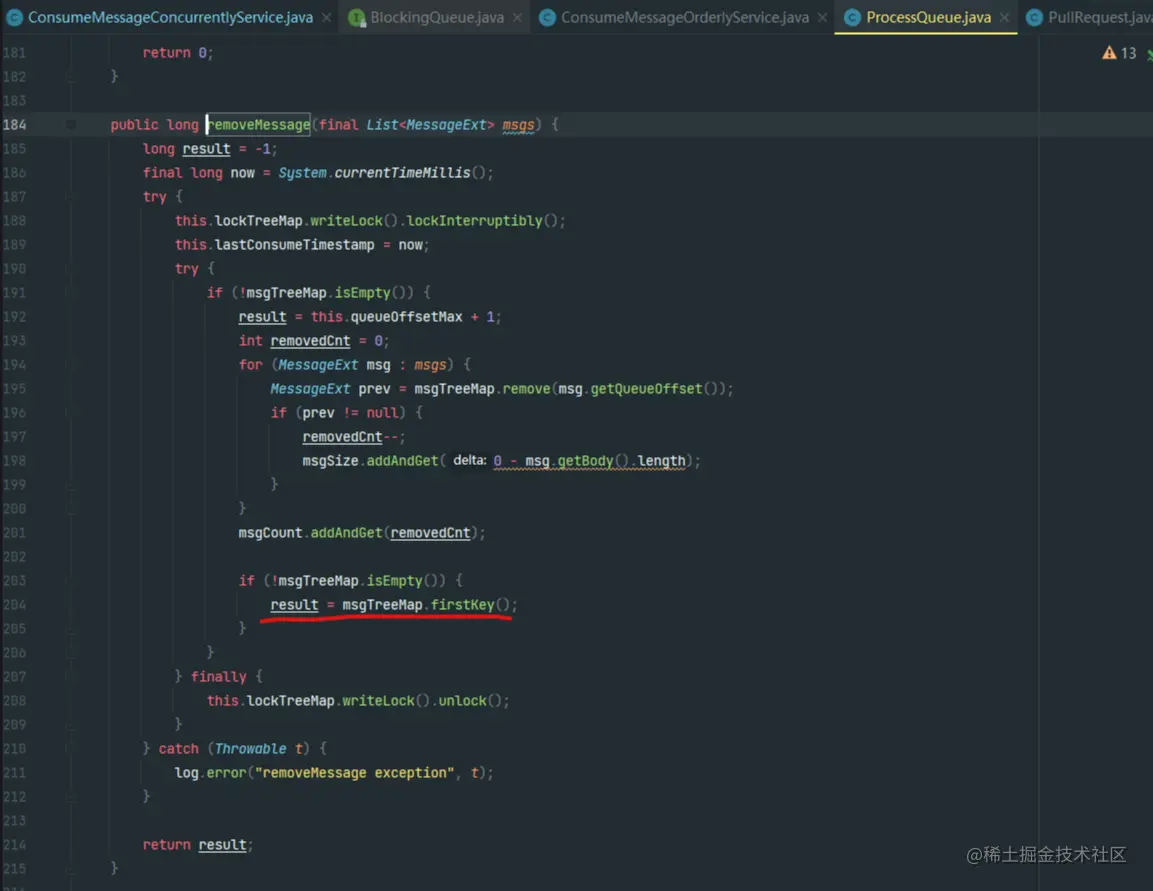
Task: Click the class icon on ConsumeMessageOrderlyService tab
Action: (547, 18)
